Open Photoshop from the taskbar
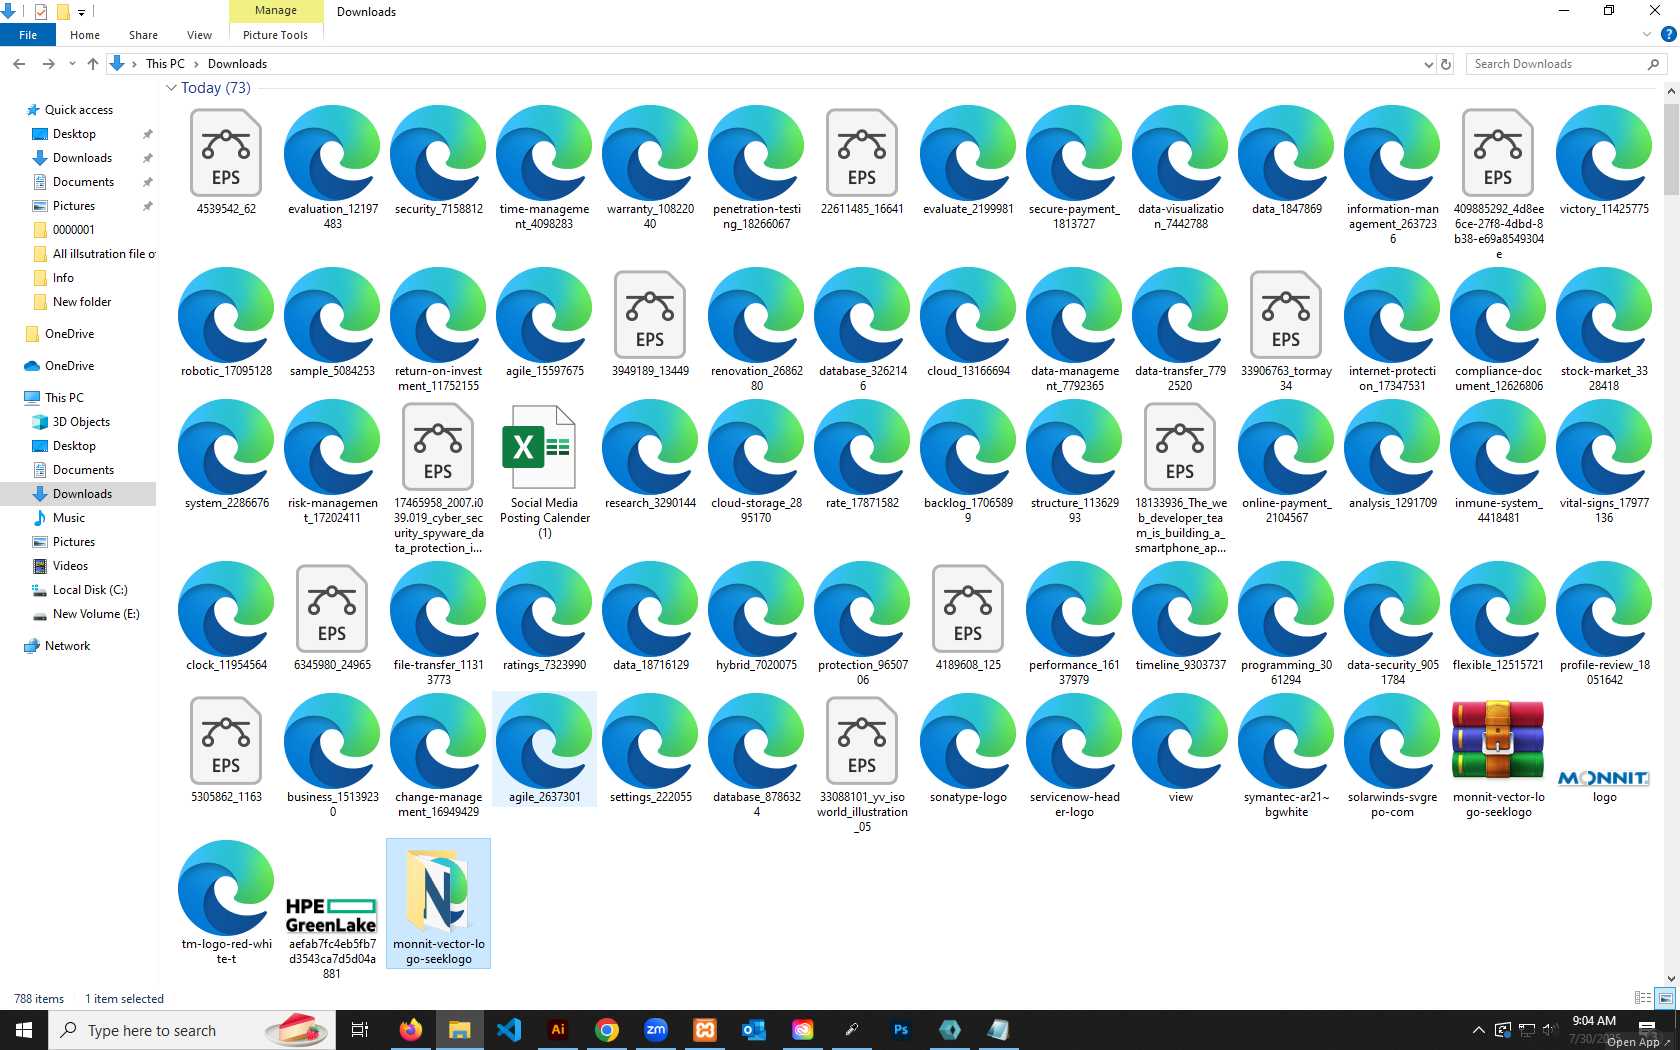The width and height of the screenshot is (1680, 1050). coord(901,1030)
